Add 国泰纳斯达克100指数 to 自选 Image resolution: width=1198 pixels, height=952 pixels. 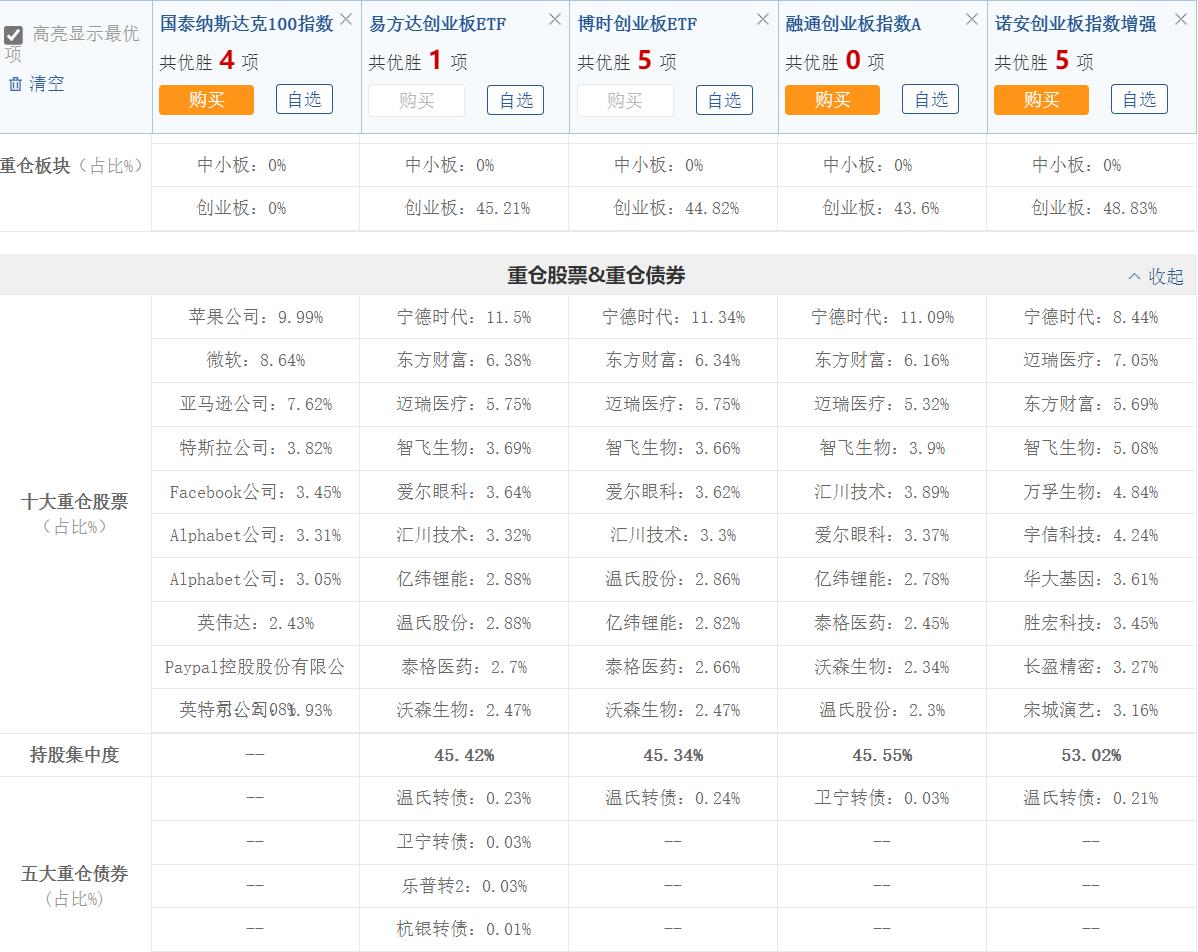tap(304, 100)
